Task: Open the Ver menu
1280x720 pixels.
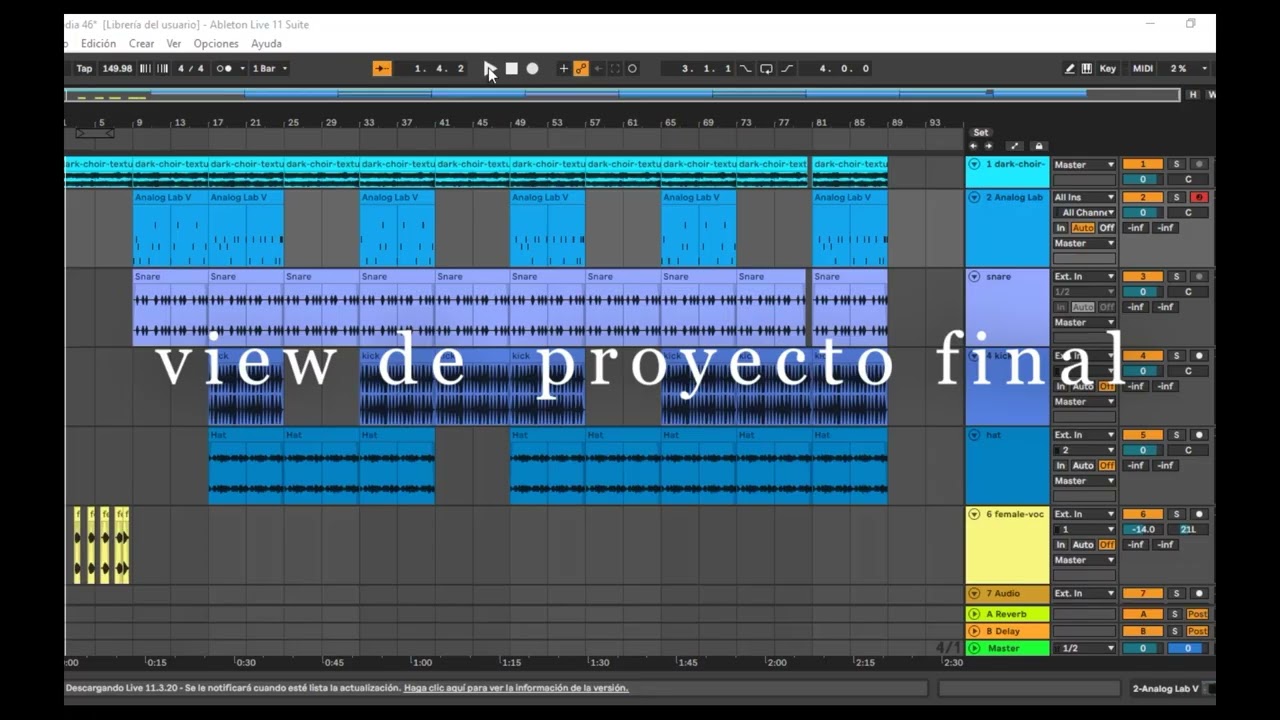Action: (174, 43)
